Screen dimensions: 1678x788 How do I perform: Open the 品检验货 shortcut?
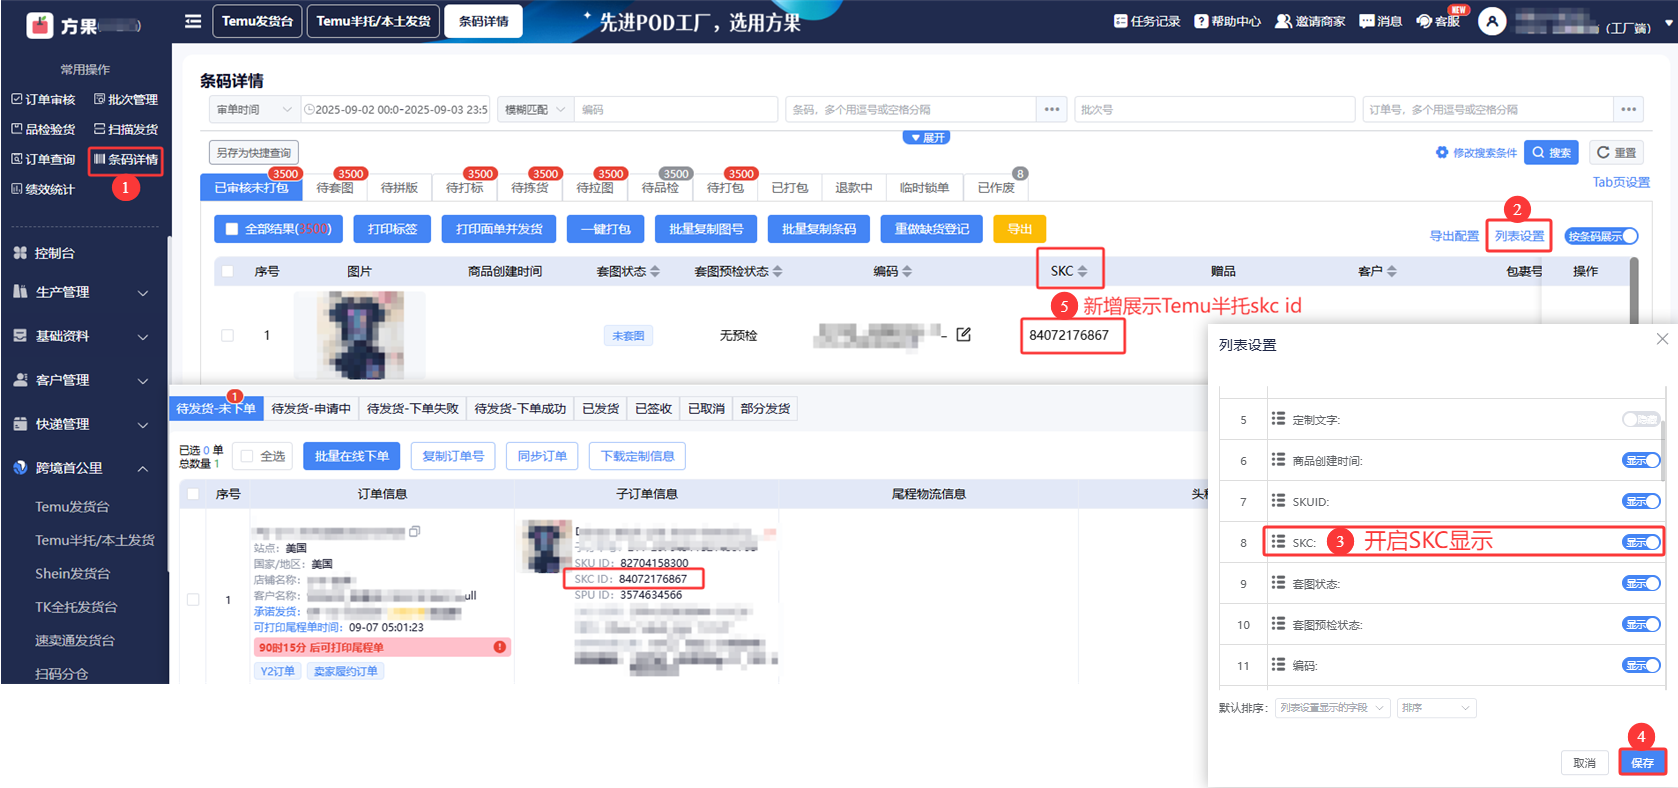43,129
